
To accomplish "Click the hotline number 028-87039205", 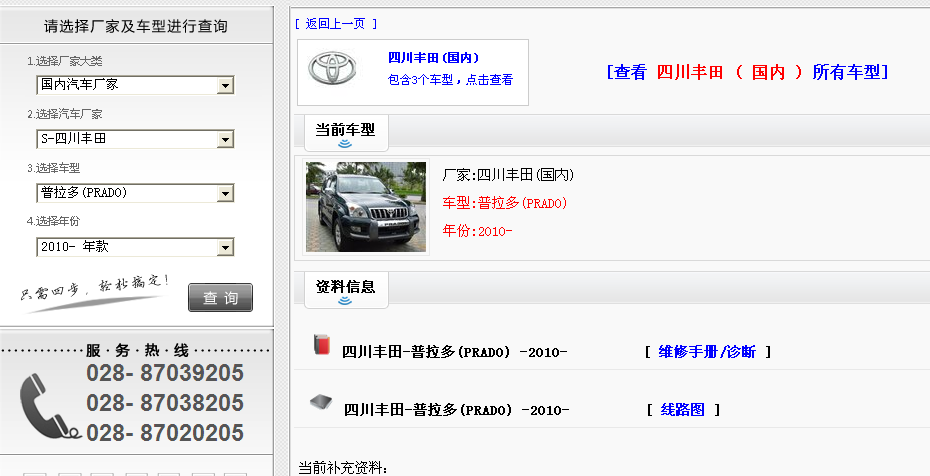I will (x=165, y=373).
